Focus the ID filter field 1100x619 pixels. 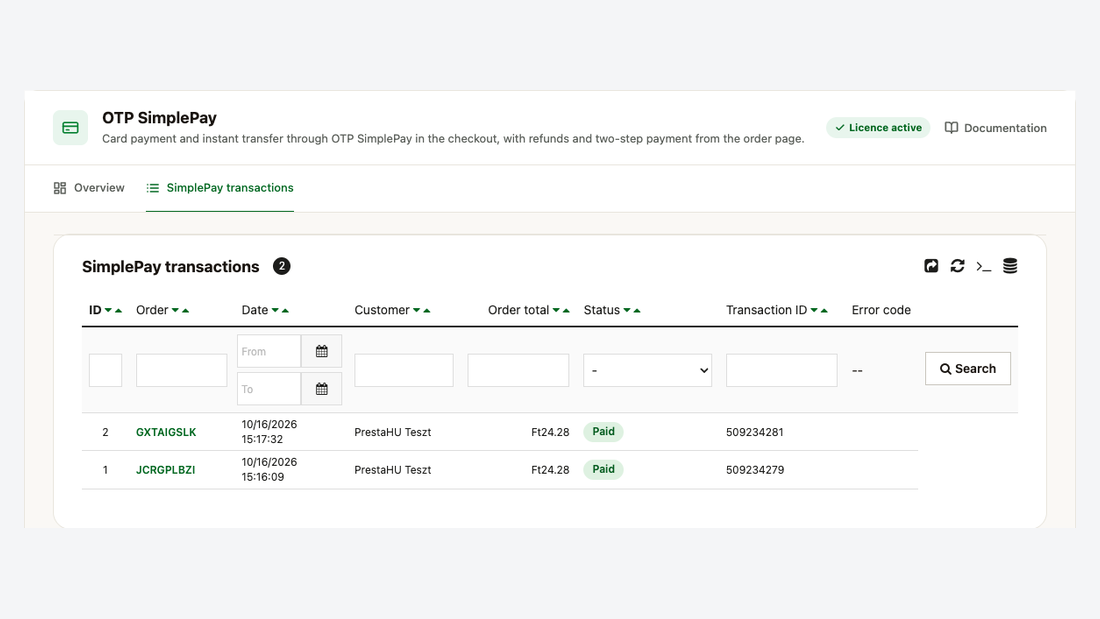(105, 370)
